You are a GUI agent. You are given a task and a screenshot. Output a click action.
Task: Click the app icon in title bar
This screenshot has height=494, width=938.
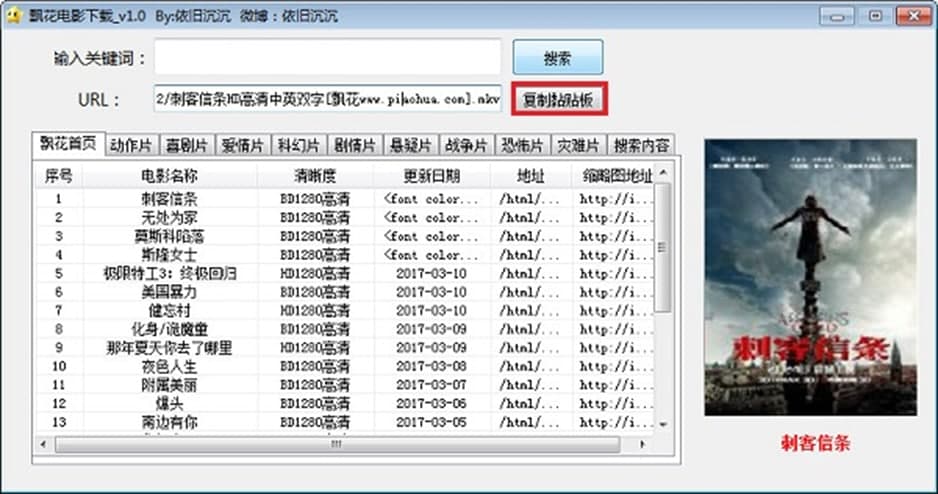click(13, 16)
